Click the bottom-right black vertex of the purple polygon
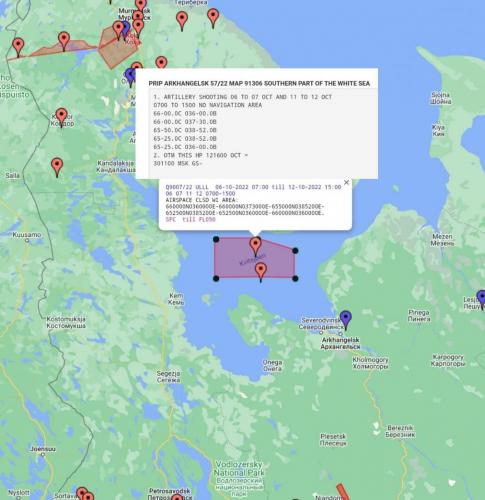This screenshot has height=500, width=485. point(295,278)
